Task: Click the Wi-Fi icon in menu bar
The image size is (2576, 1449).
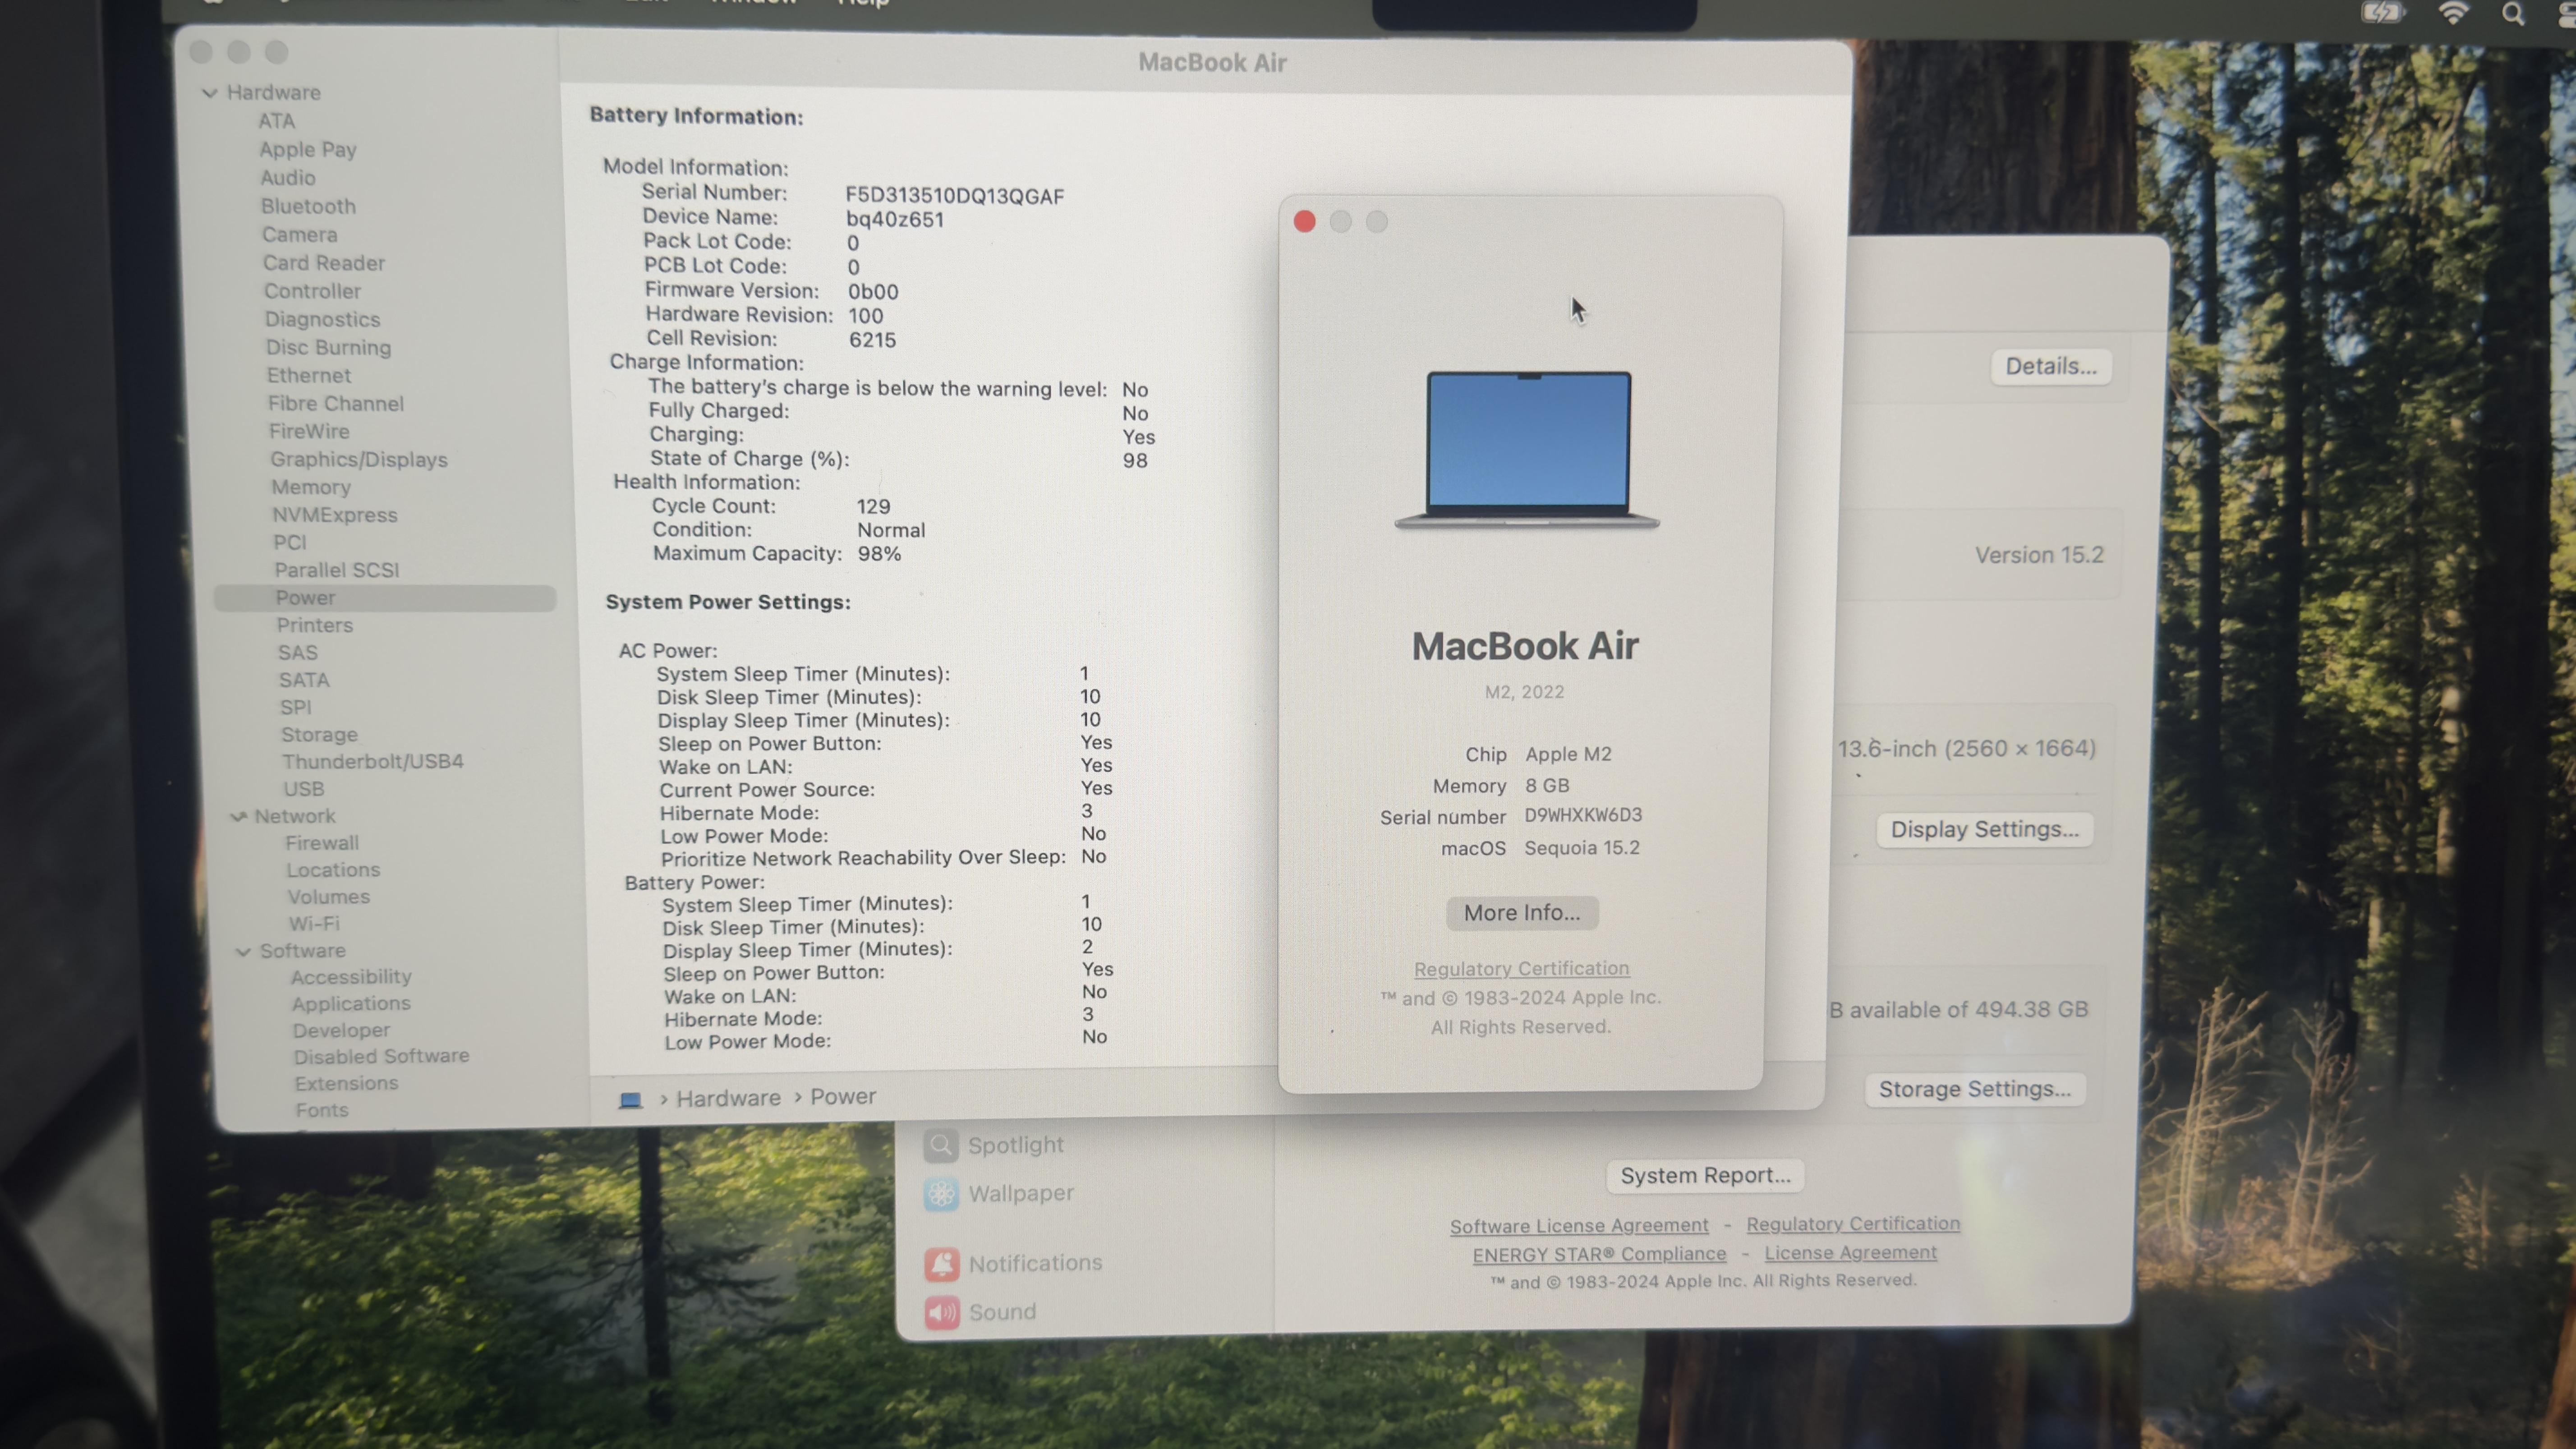Action: [x=2453, y=13]
